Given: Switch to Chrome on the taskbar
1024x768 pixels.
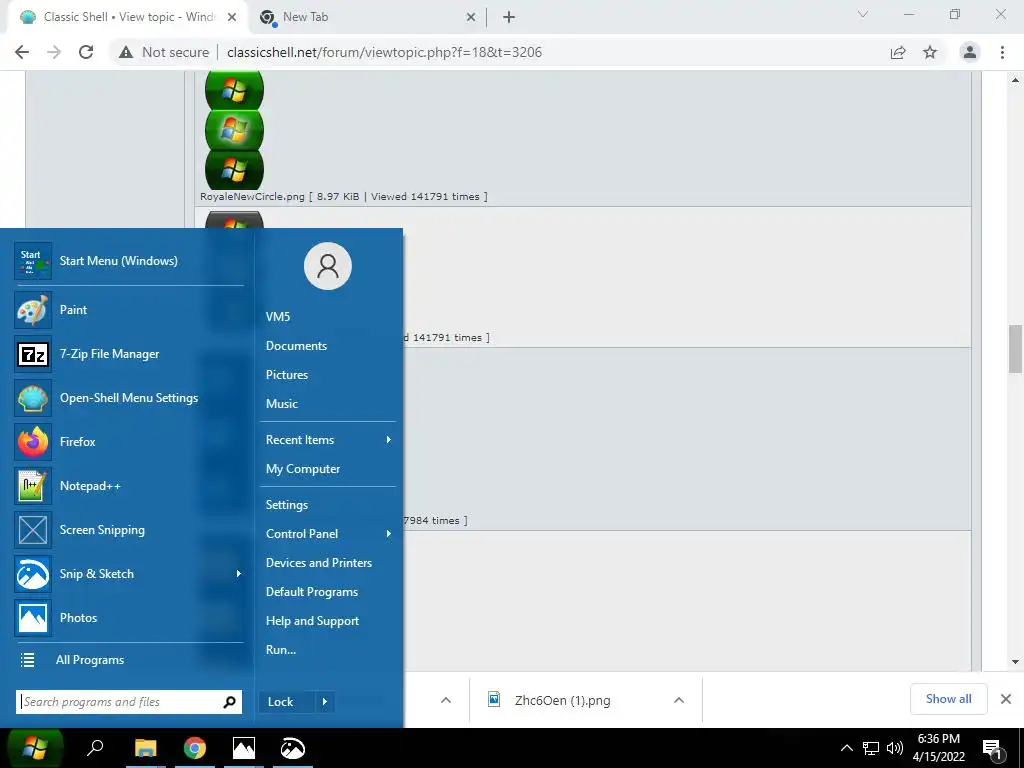Looking at the screenshot, I should [195, 748].
